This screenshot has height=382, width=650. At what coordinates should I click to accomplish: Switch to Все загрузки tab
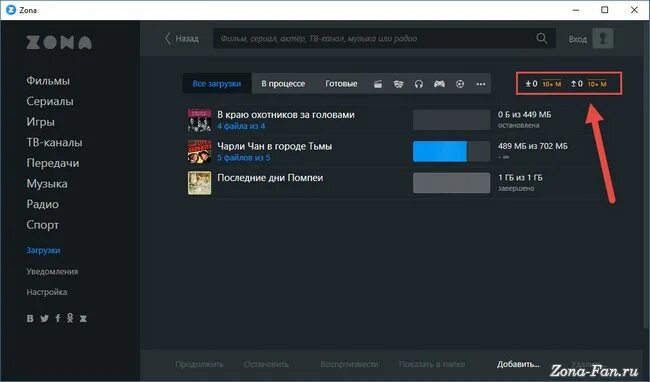pos(217,84)
